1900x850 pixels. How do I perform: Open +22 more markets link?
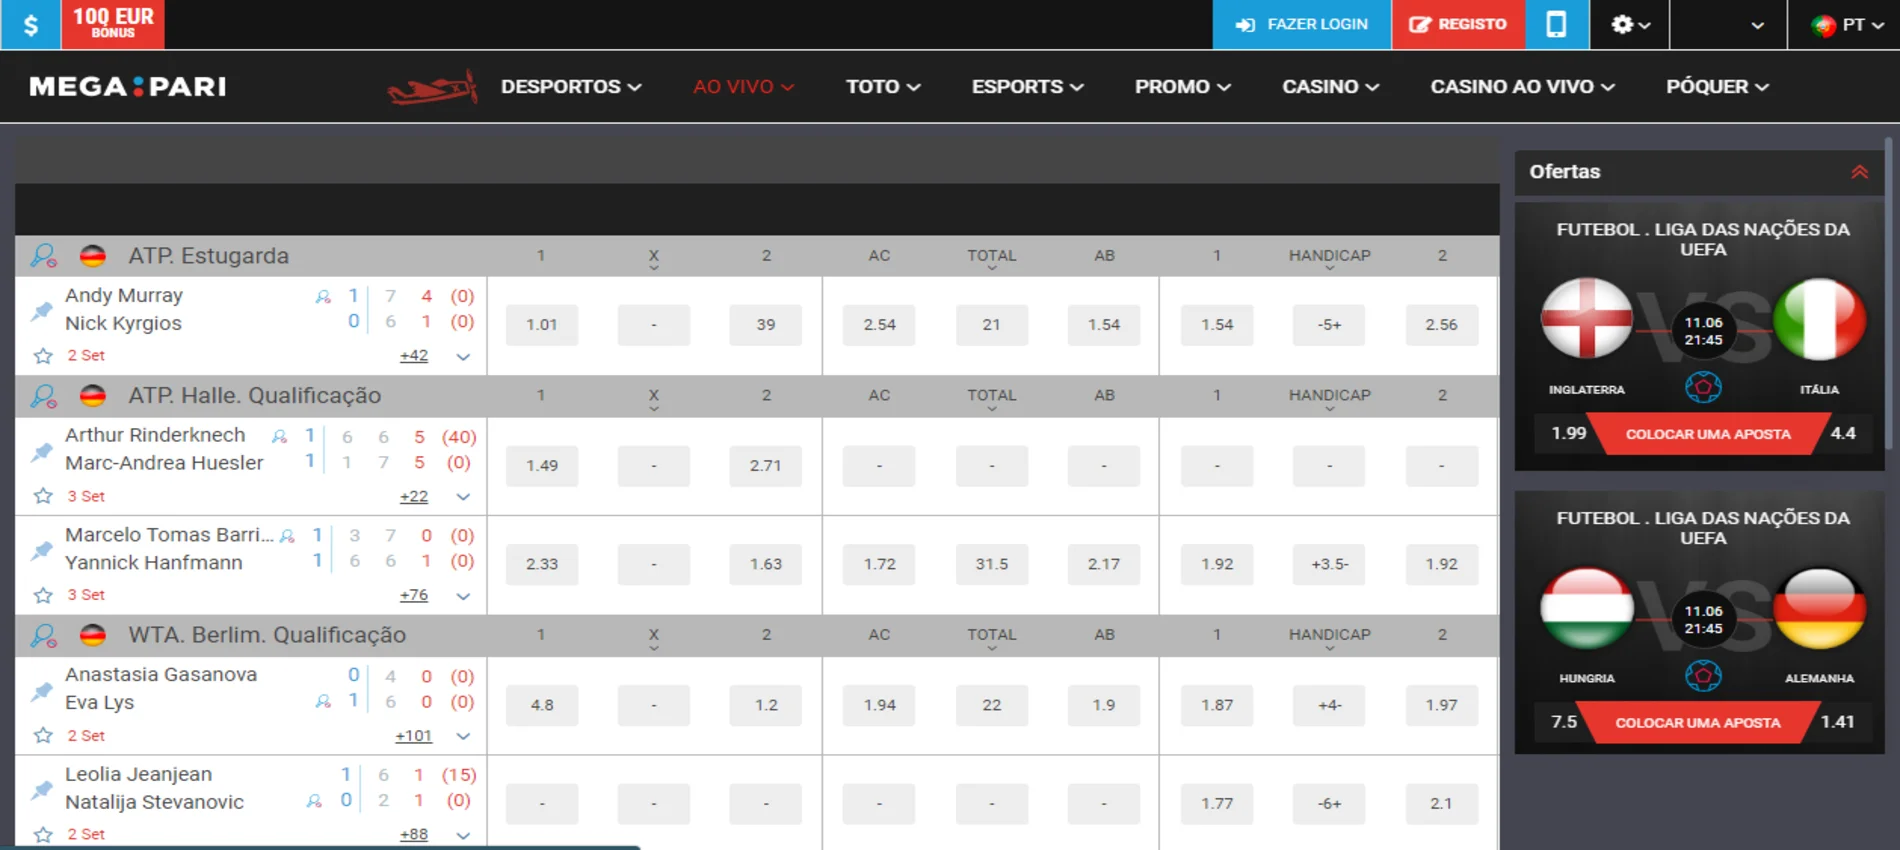(414, 496)
